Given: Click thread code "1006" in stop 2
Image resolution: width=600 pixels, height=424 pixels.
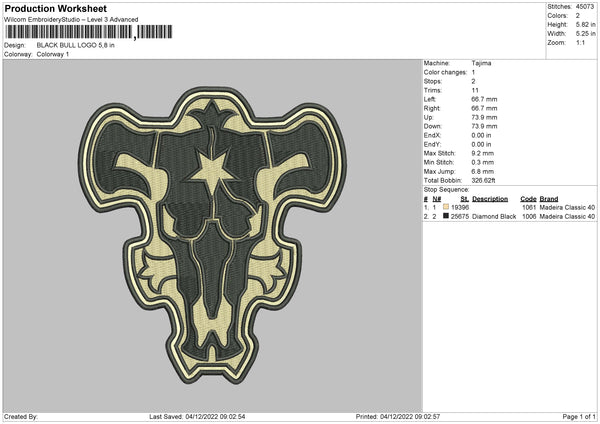Looking at the screenshot, I should (529, 217).
